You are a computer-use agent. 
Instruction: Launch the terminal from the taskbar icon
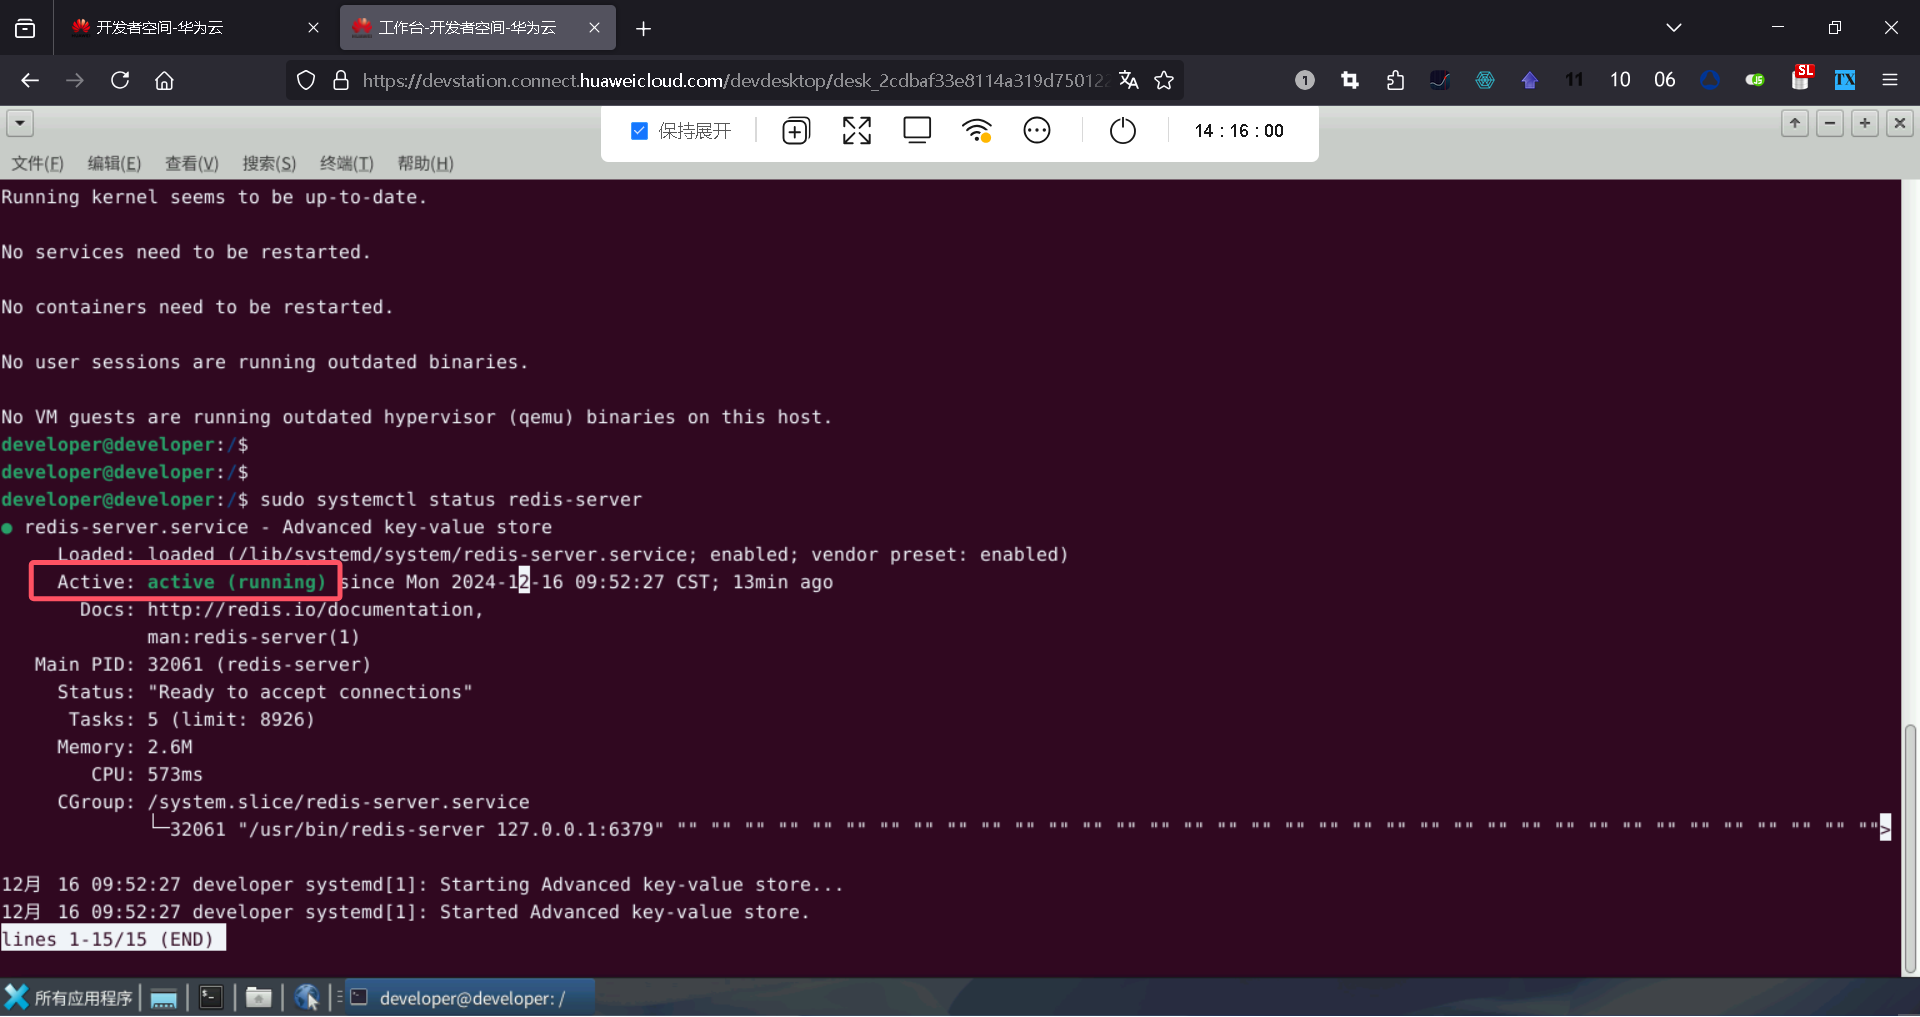[x=211, y=997]
